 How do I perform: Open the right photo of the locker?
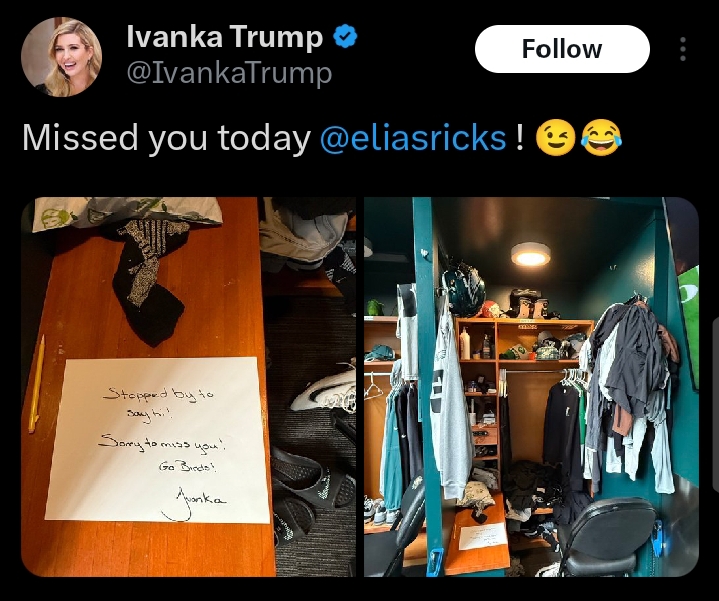point(531,386)
